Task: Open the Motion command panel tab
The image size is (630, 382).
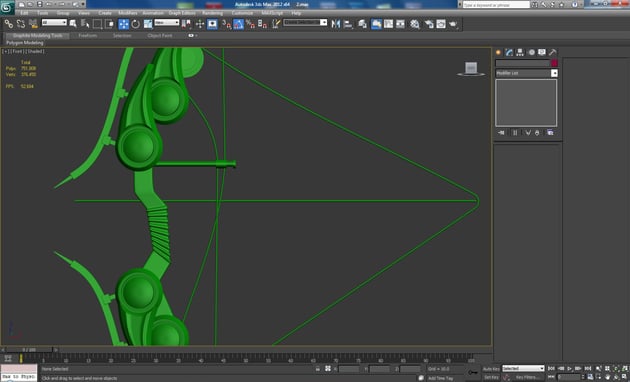Action: (531, 52)
